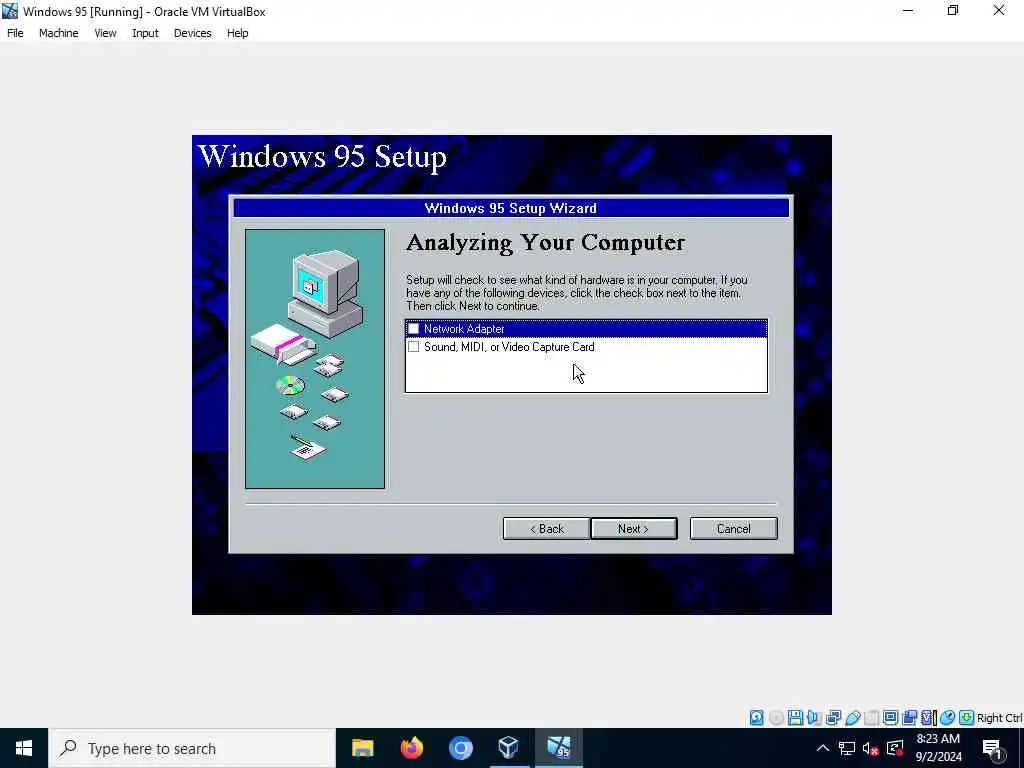Select the Network Adapter list row
Screen dimensions: 1024x768
point(586,328)
